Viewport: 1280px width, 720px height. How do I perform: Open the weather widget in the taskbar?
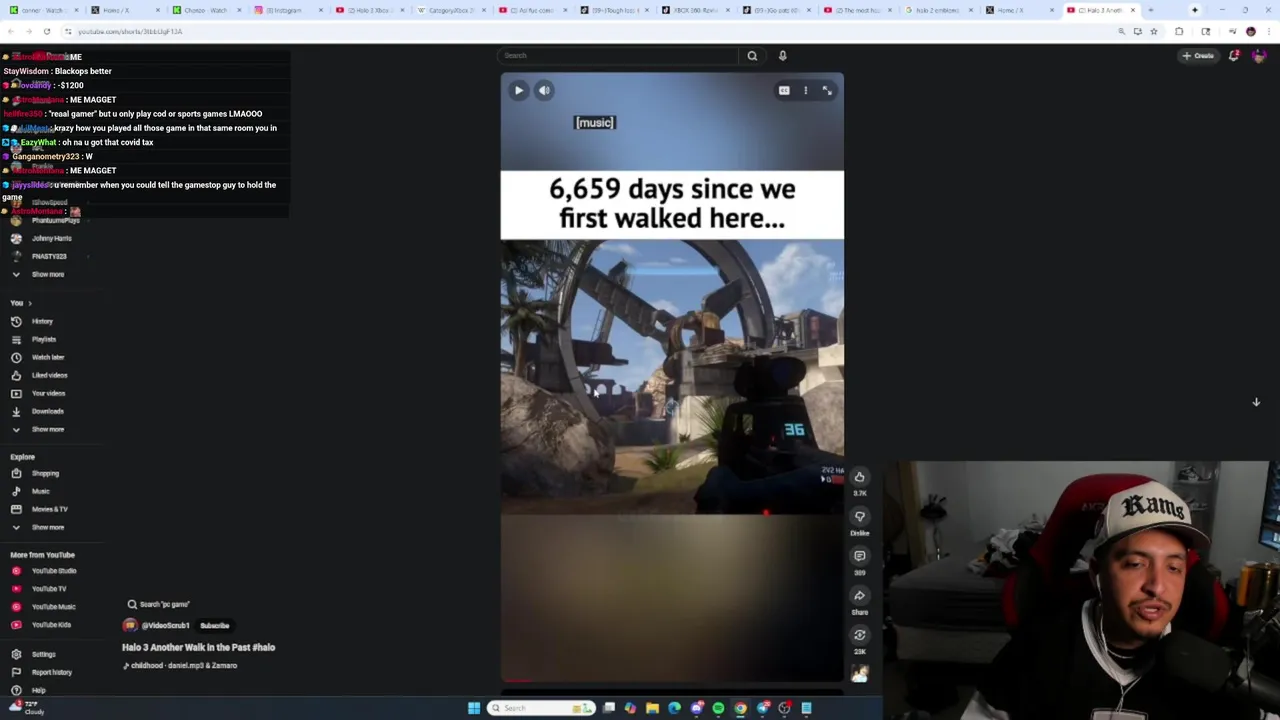[25, 708]
